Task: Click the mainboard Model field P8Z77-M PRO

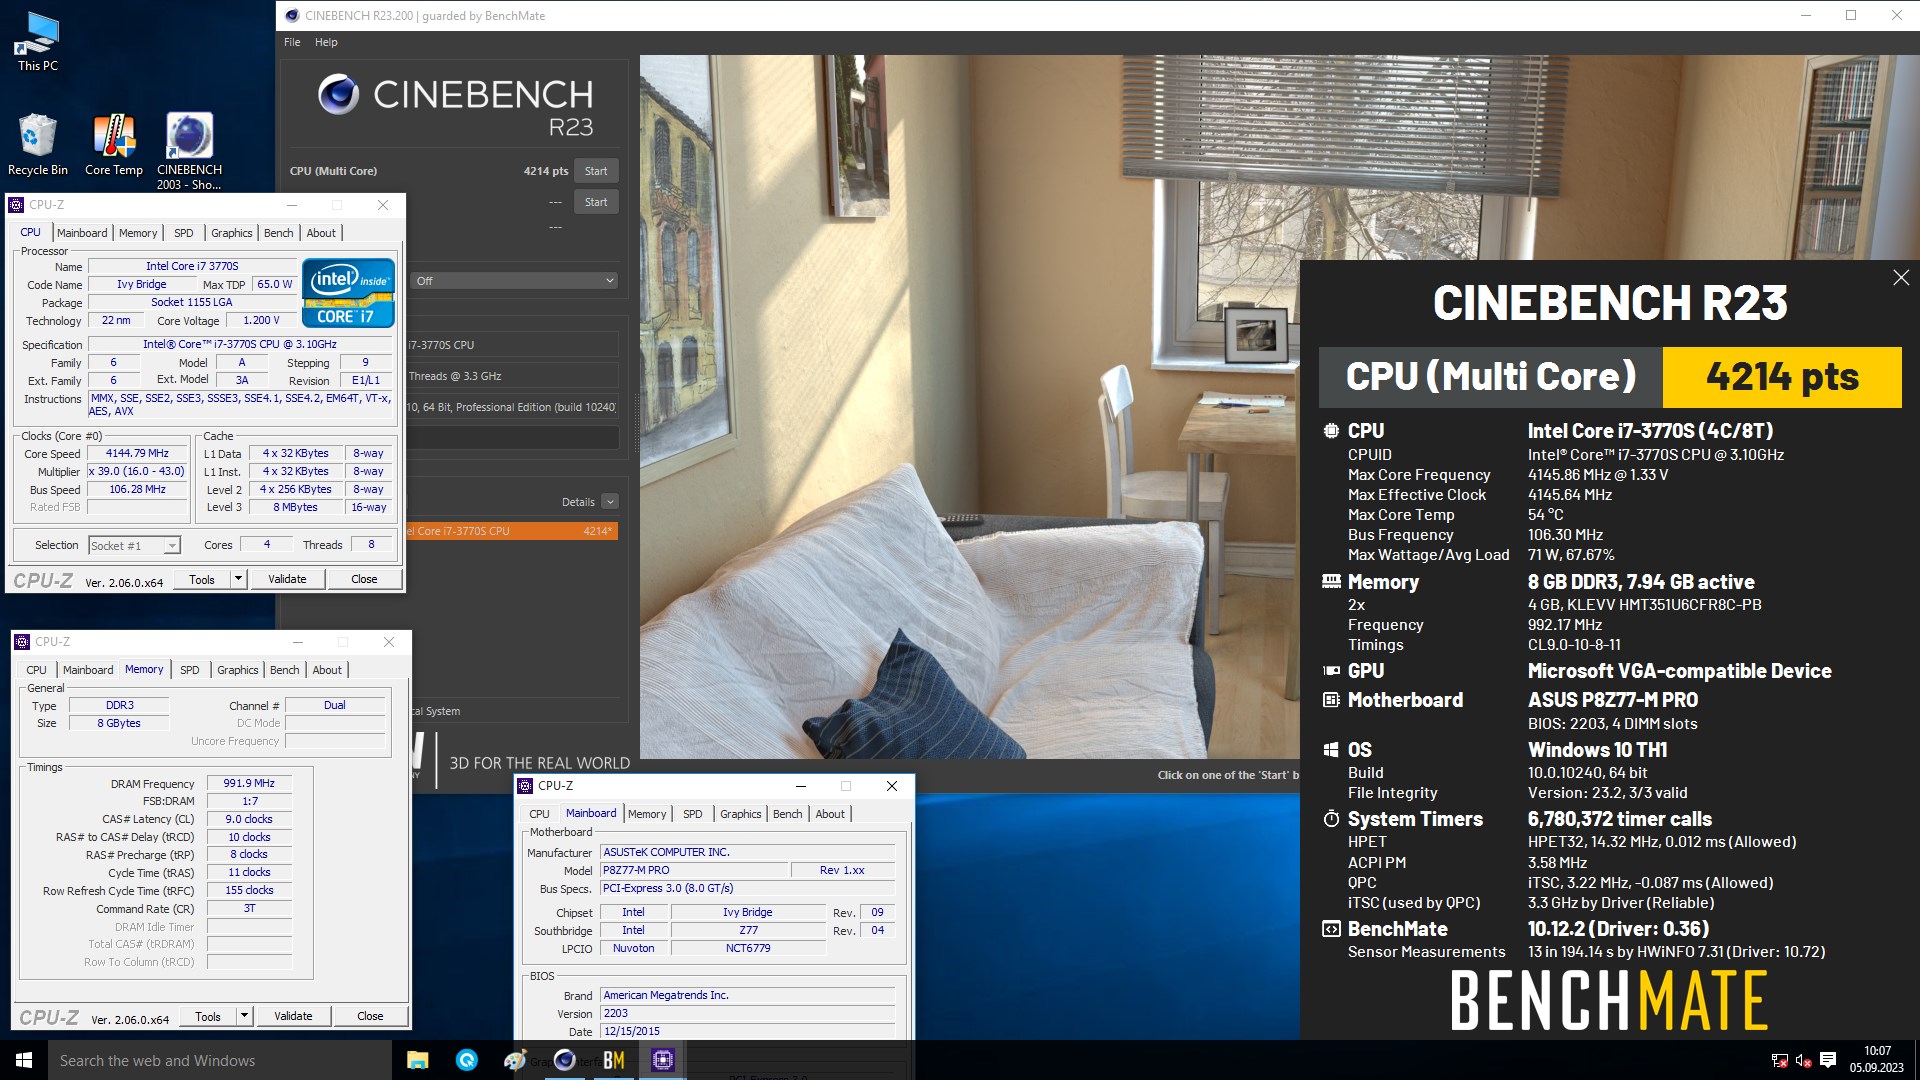Action: click(693, 871)
